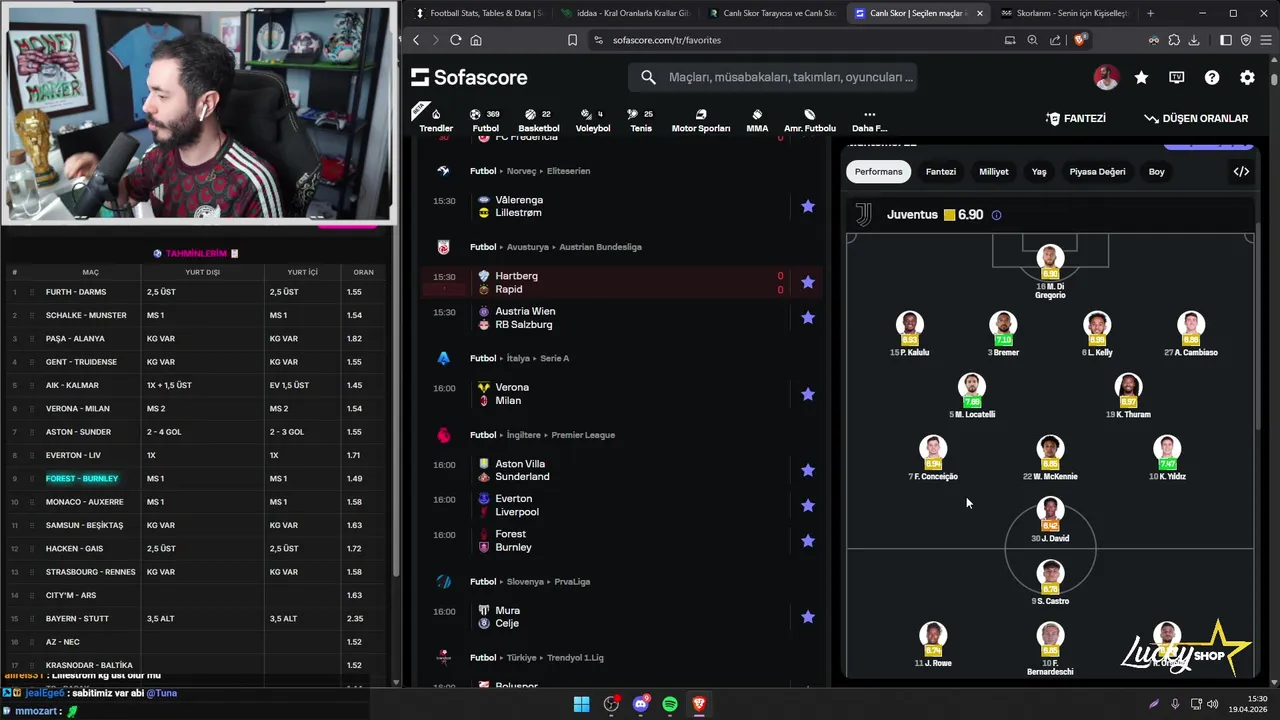
Task: Unfavorite the Hartberg vs Rapid match
Action: [x=807, y=282]
